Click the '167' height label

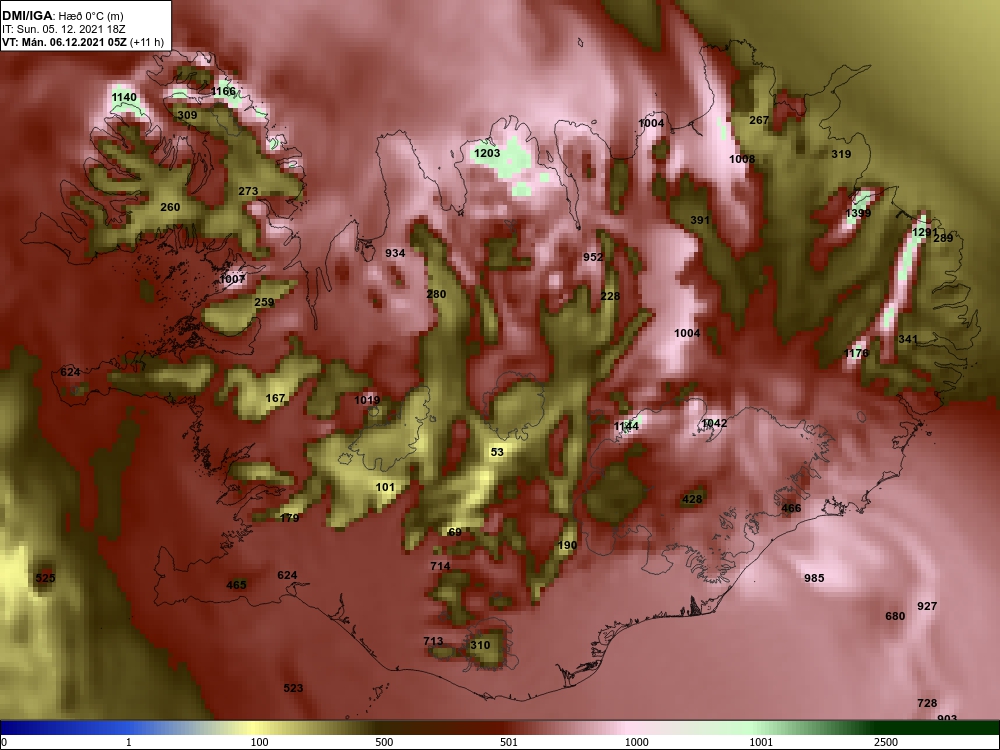[x=275, y=399]
